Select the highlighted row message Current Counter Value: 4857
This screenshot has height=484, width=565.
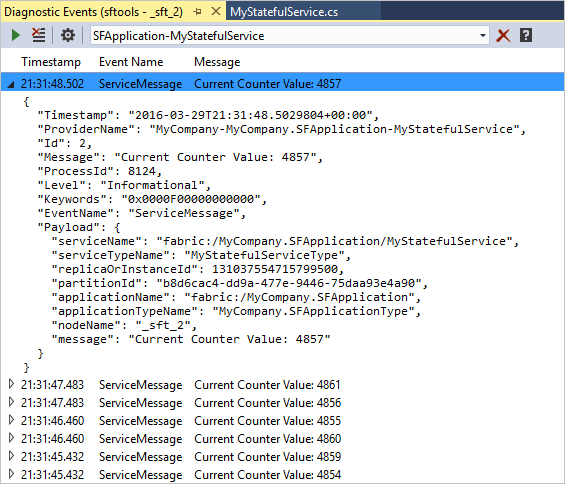267,84
